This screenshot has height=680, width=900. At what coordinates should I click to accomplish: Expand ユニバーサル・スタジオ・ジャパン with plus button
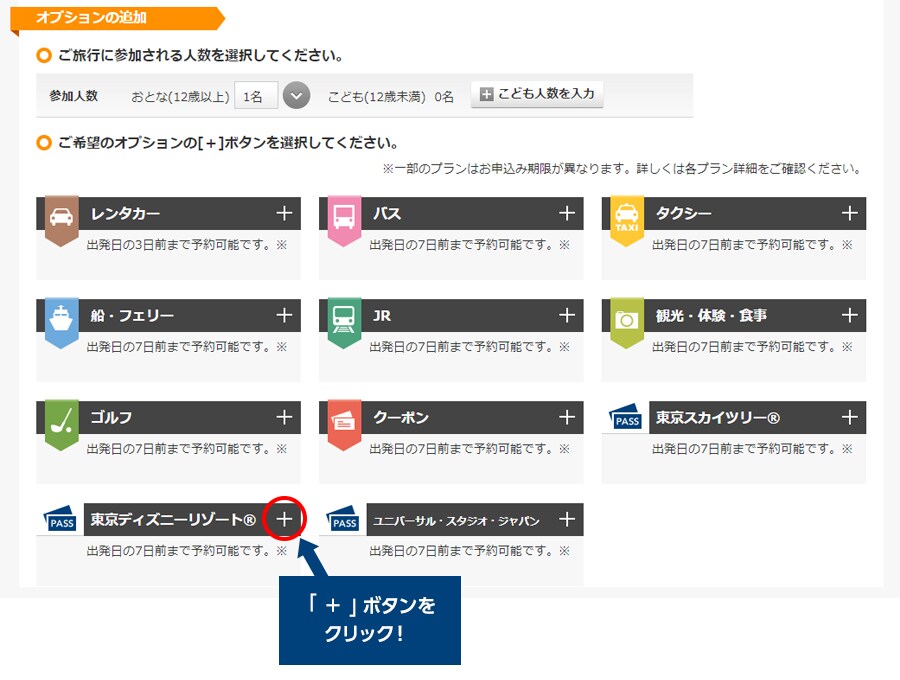coord(567,519)
